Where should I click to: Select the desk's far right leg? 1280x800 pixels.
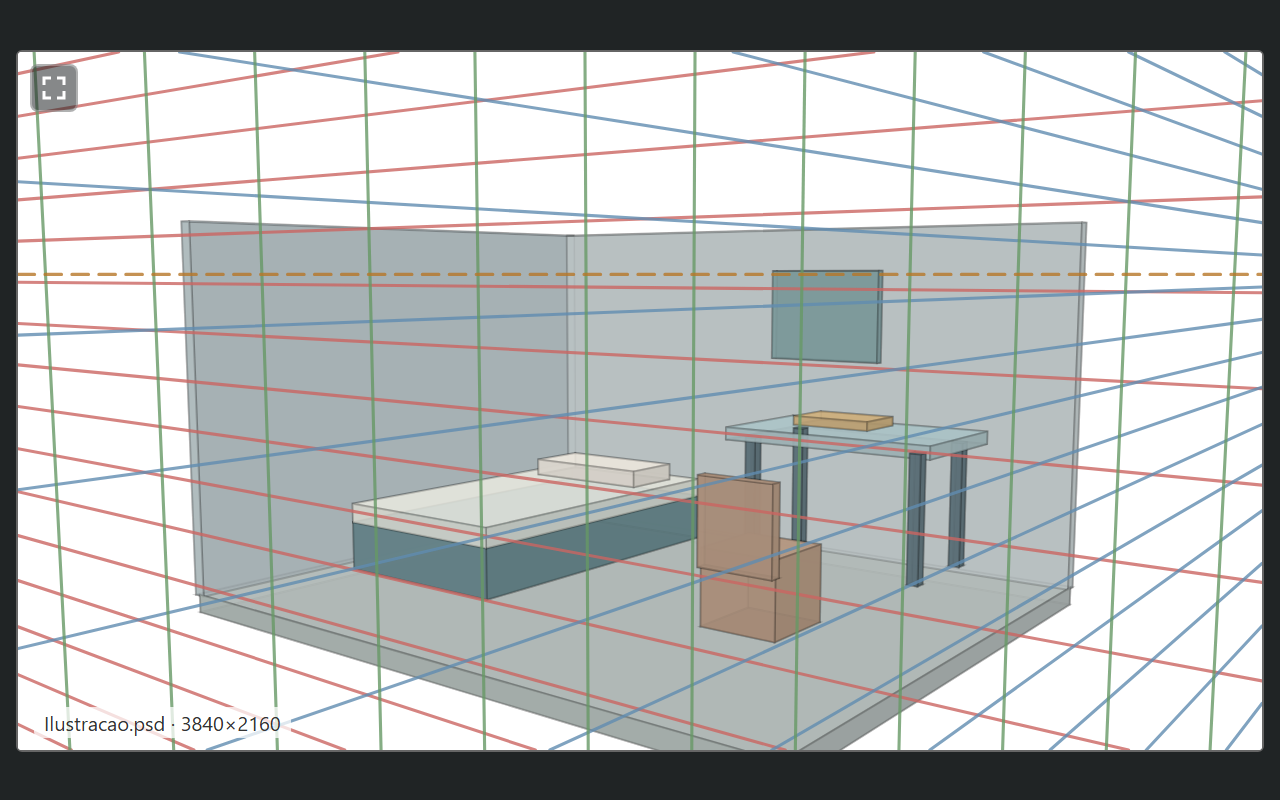[958, 510]
